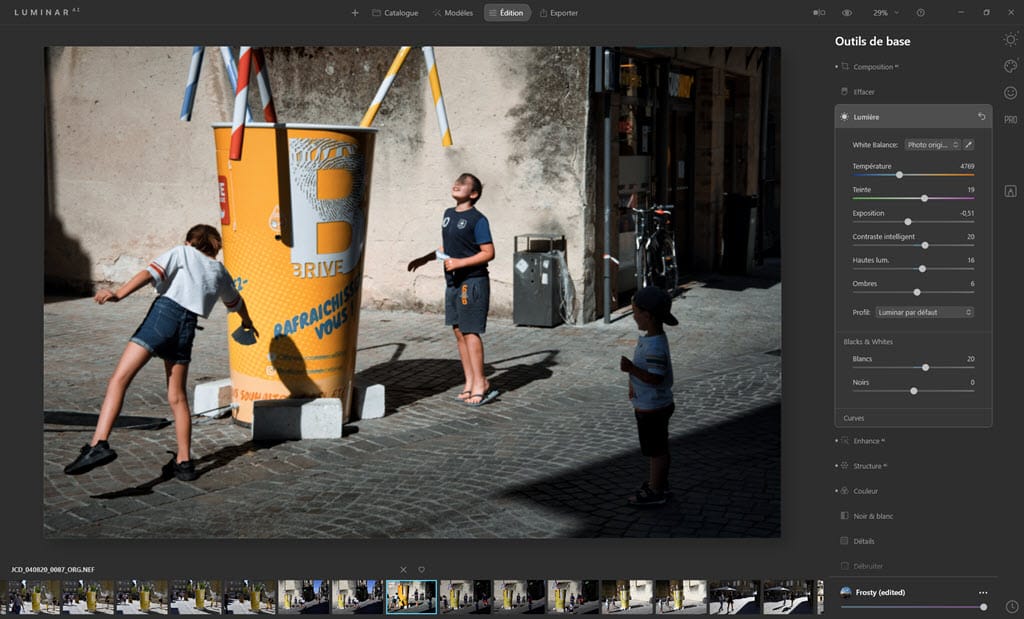Screen dimensions: 1024x619
Task: Click the Structure tool icon
Action: click(x=845, y=466)
